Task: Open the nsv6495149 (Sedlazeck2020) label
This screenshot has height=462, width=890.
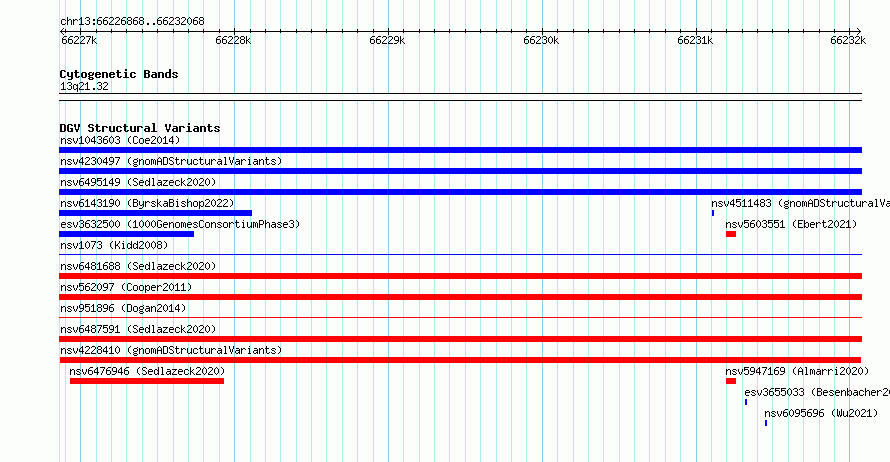Action: click(x=138, y=182)
